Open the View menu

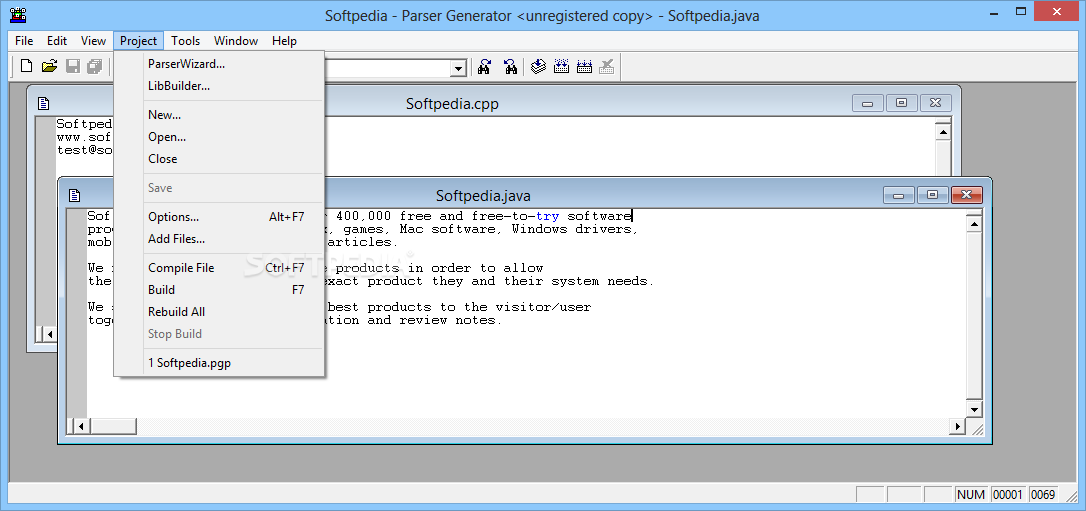pyautogui.click(x=93, y=41)
